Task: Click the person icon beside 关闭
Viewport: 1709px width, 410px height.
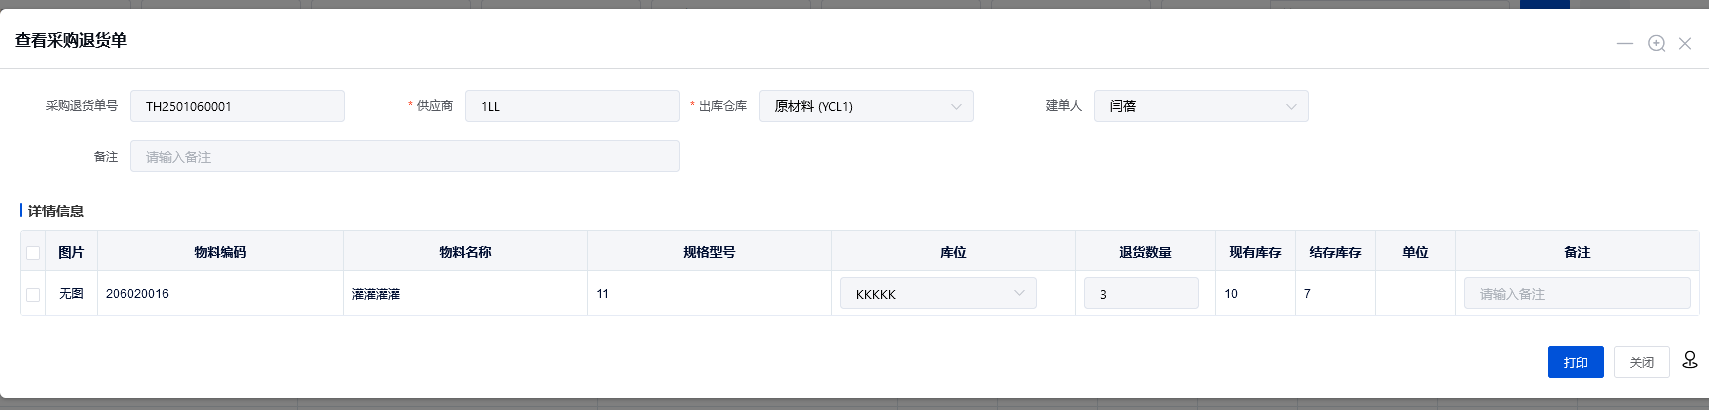Action: pyautogui.click(x=1690, y=360)
